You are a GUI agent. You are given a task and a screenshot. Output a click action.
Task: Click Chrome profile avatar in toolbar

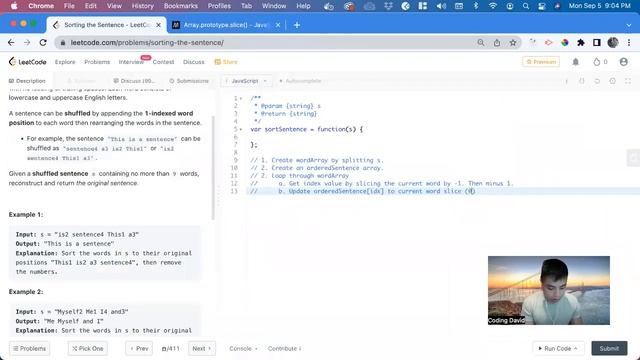click(x=613, y=42)
